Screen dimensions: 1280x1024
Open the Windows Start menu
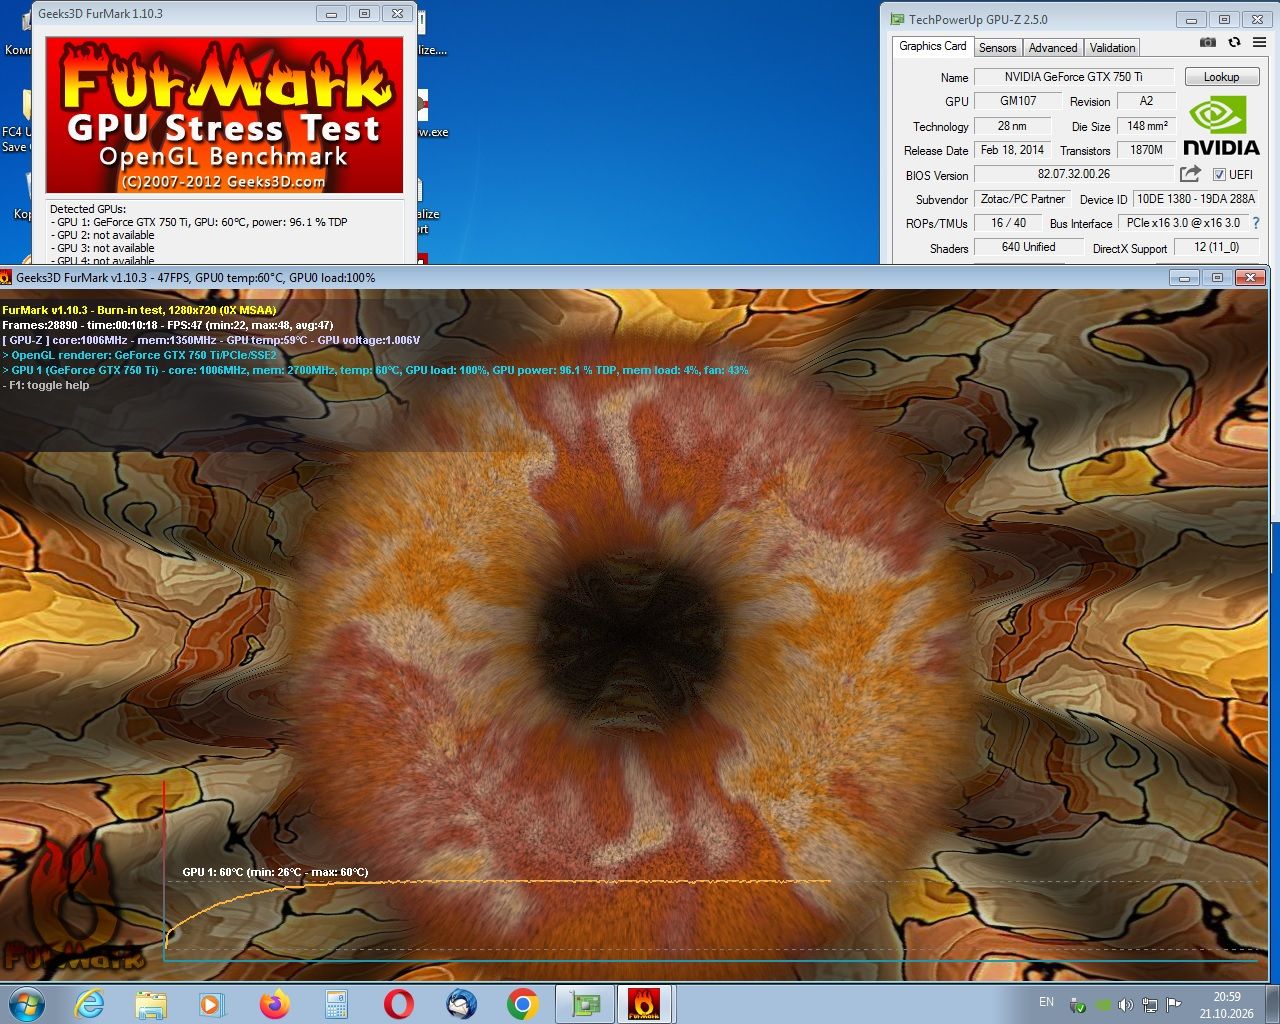point(27,1004)
